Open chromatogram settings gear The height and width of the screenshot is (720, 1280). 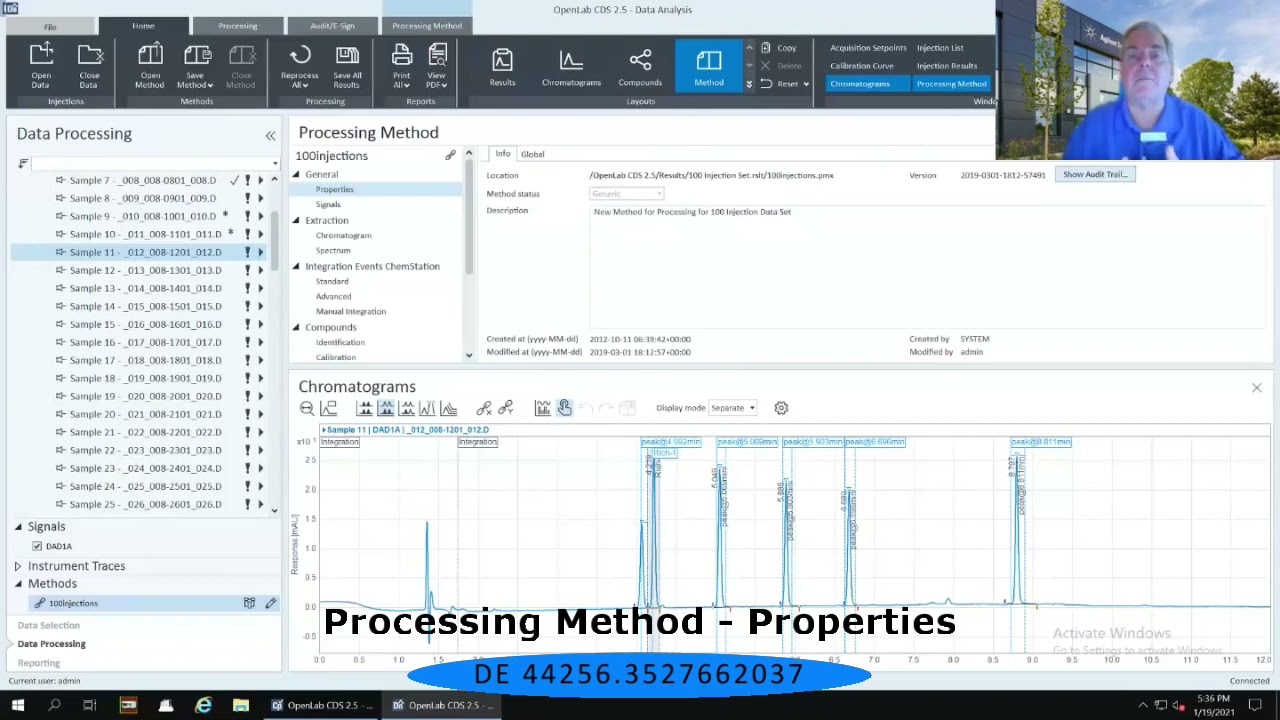pyautogui.click(x=781, y=408)
